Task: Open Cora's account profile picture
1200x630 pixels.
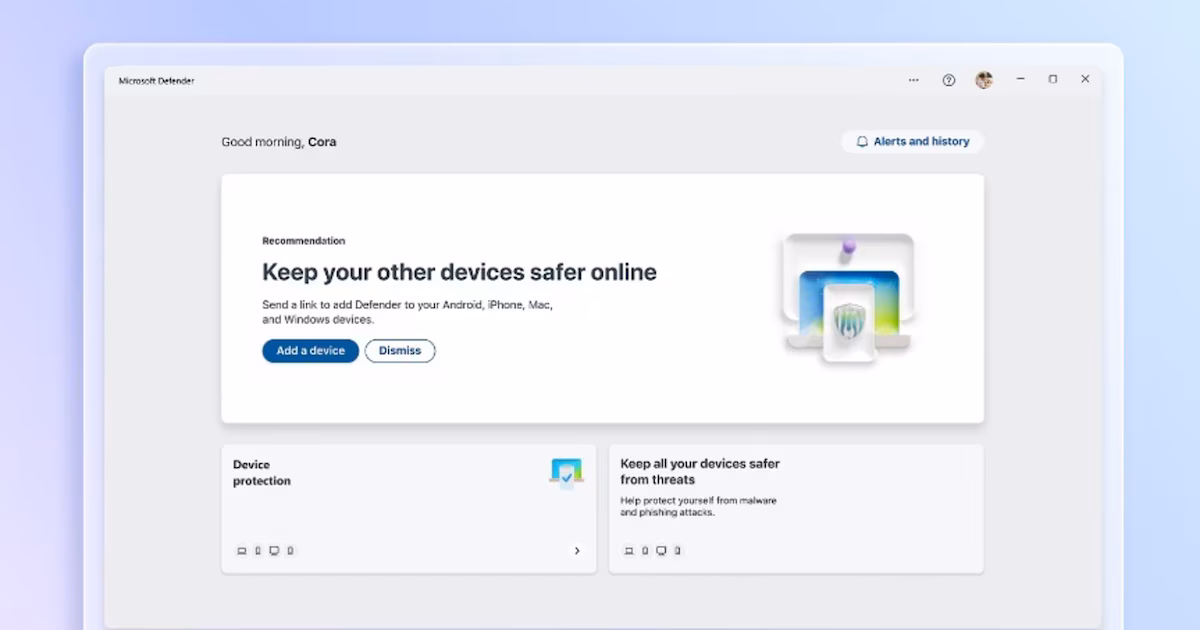Action: coord(984,80)
